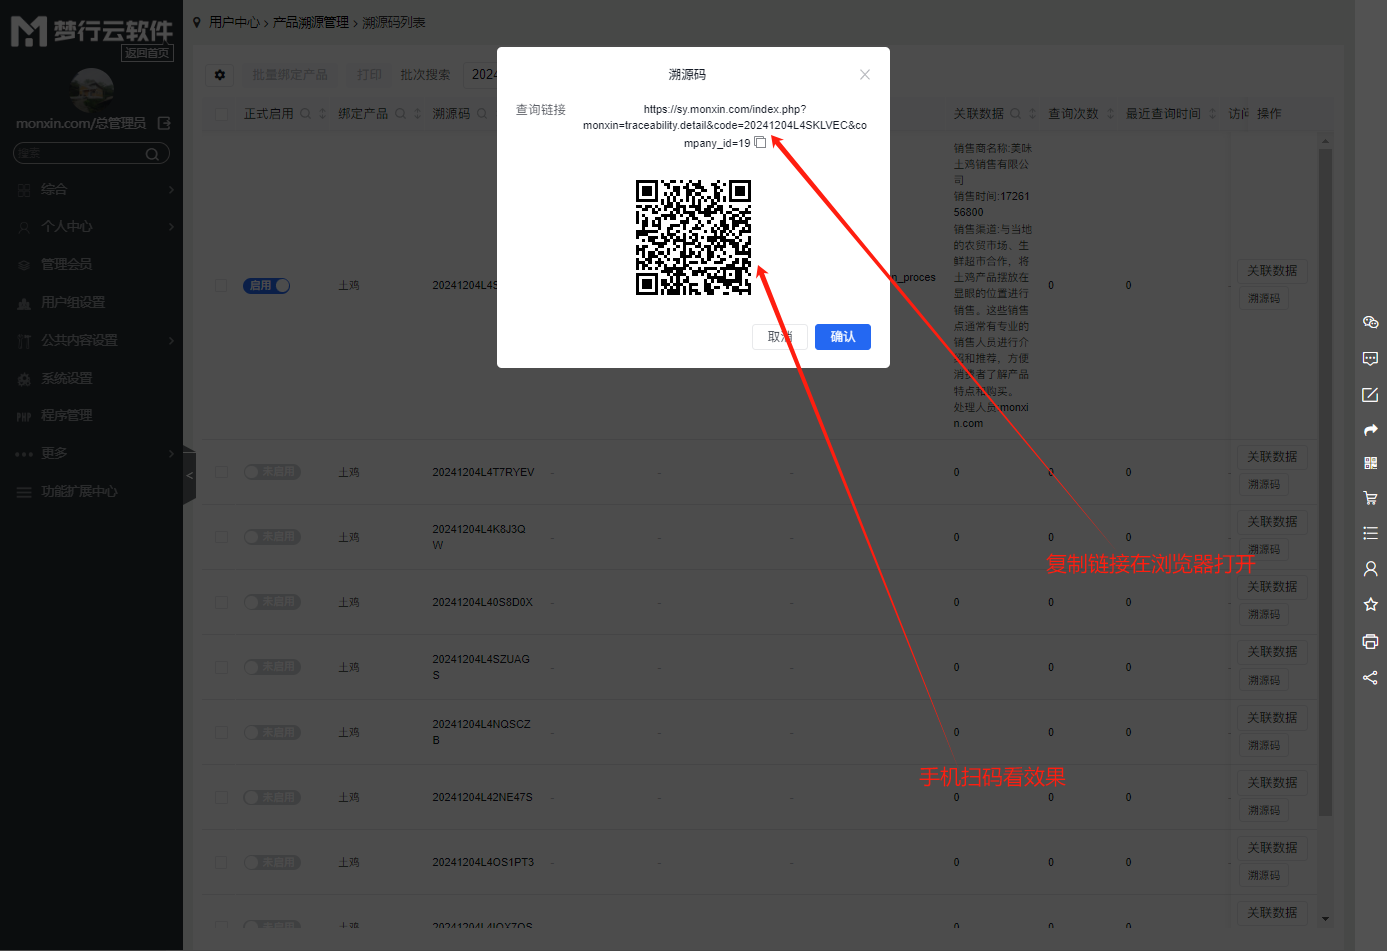1387x951 pixels.
Task: Click the 取消 button in dialog
Action: (x=779, y=337)
